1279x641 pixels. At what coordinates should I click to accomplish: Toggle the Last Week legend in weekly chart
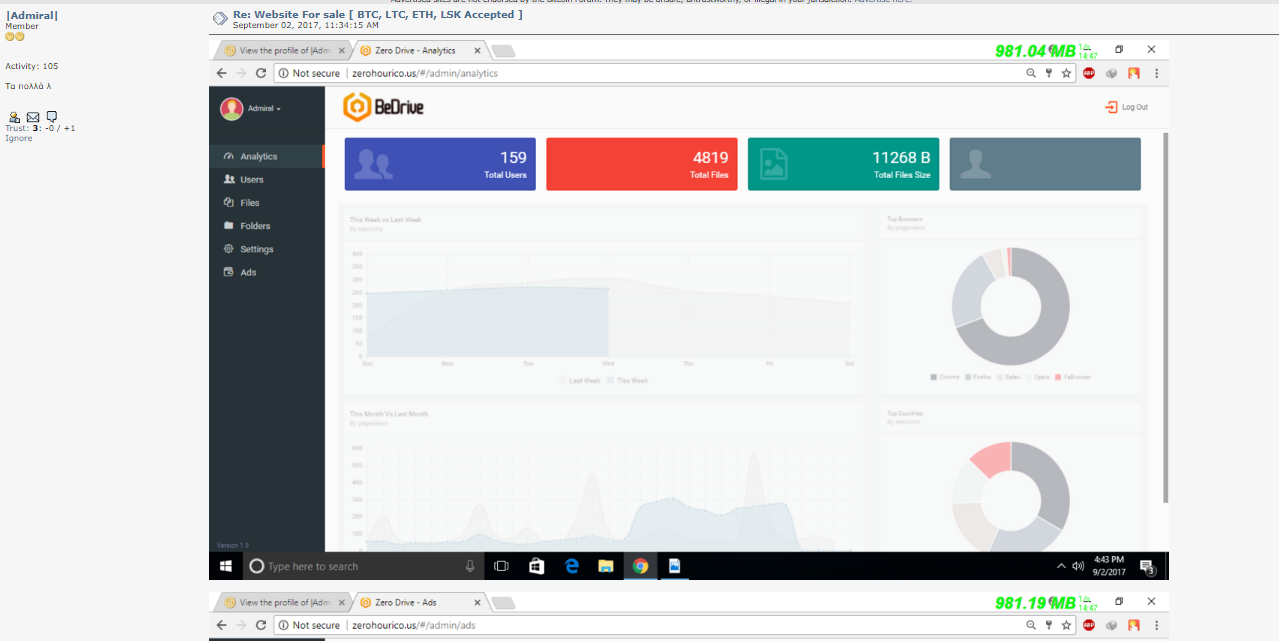click(x=579, y=381)
